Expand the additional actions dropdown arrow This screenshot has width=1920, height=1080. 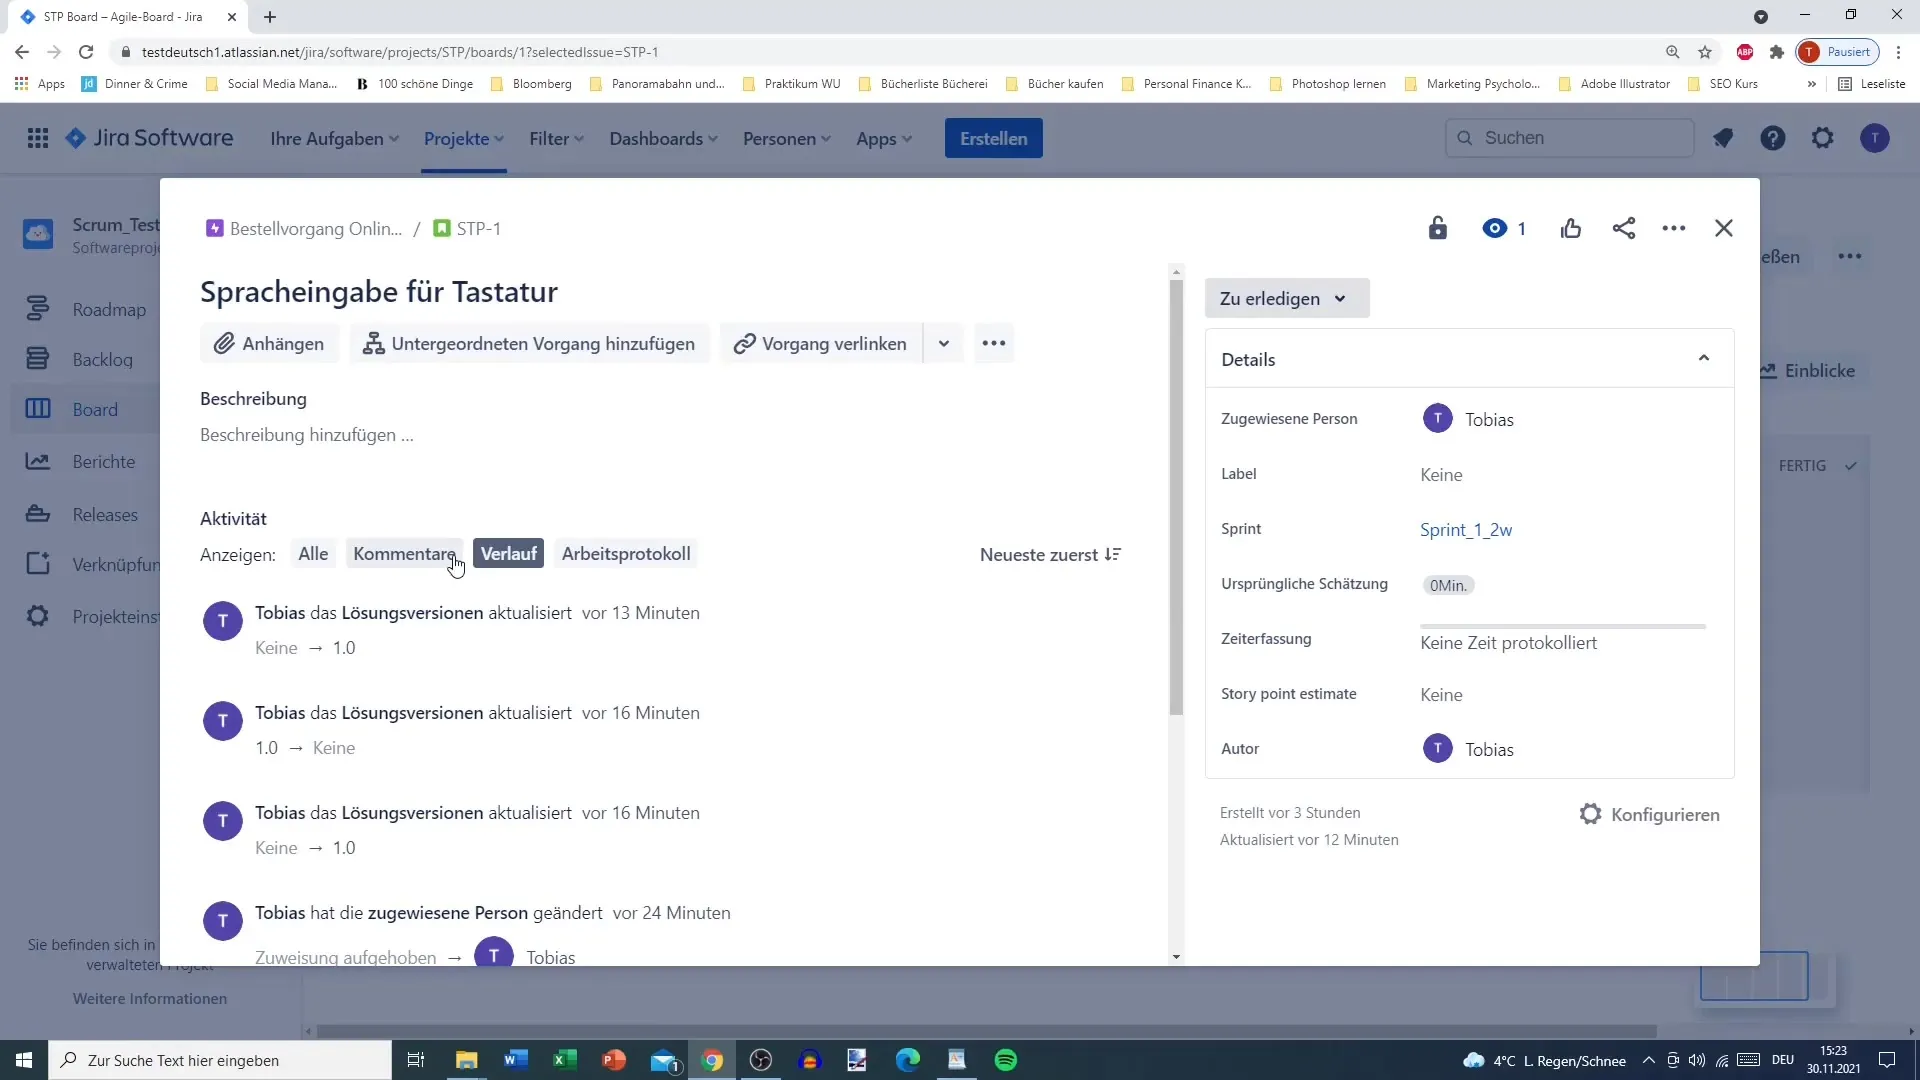(x=944, y=343)
